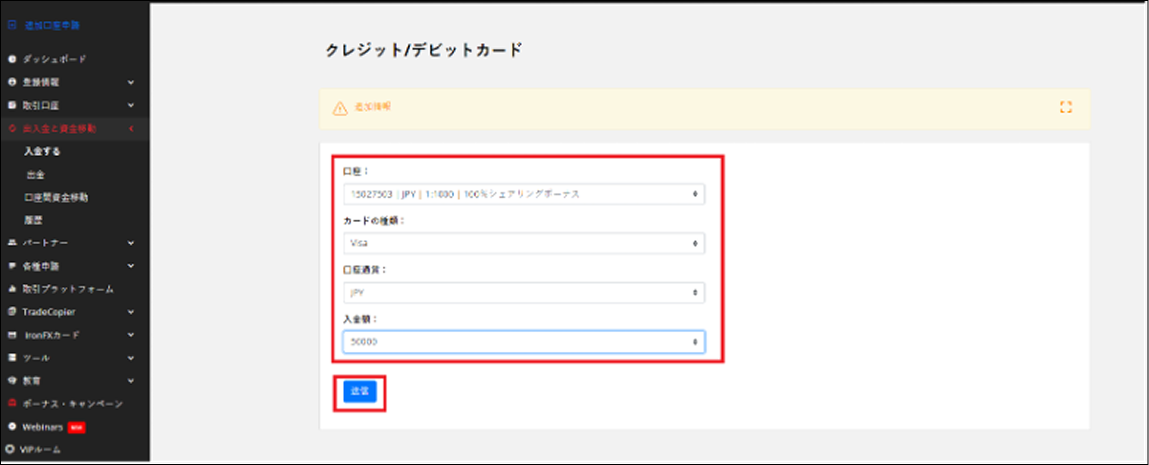Click the 追加口座申請 icon at top

[12, 23]
